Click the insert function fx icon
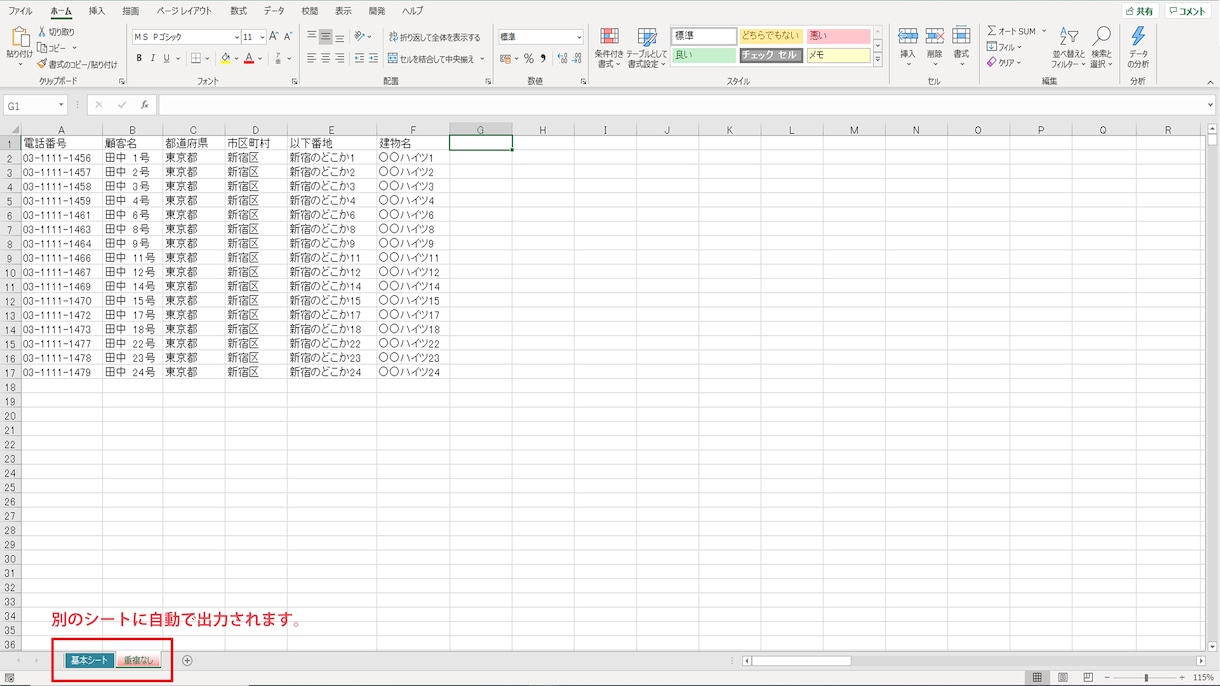1220x686 pixels. [144, 105]
